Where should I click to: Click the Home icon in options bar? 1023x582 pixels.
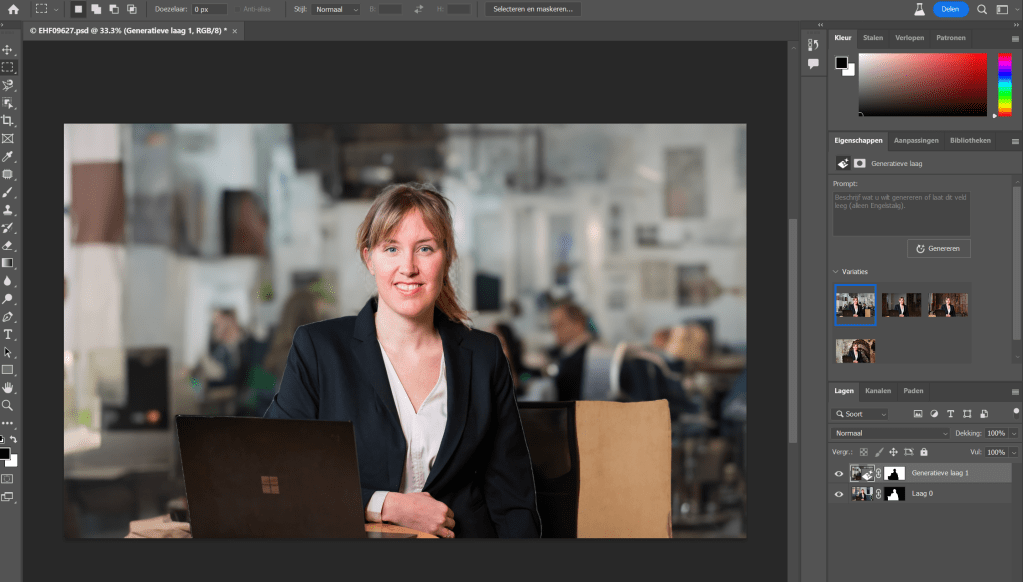13,9
